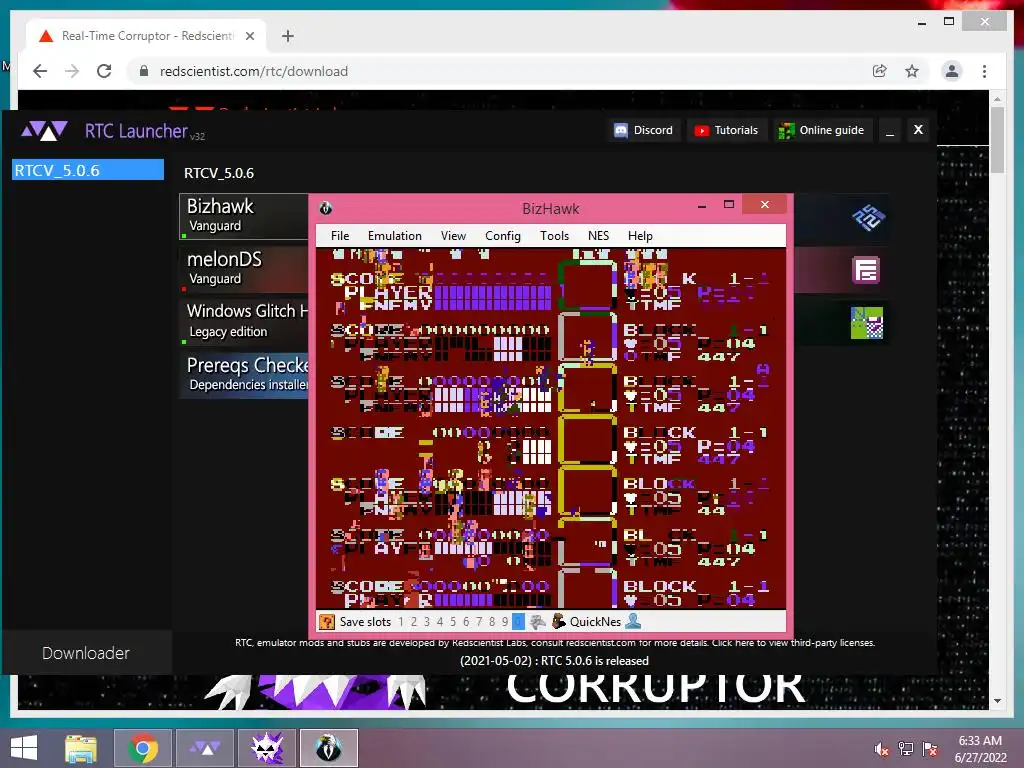
Task: Select RTCV_5.0.6 version in launcher sidebar
Action: (x=88, y=170)
